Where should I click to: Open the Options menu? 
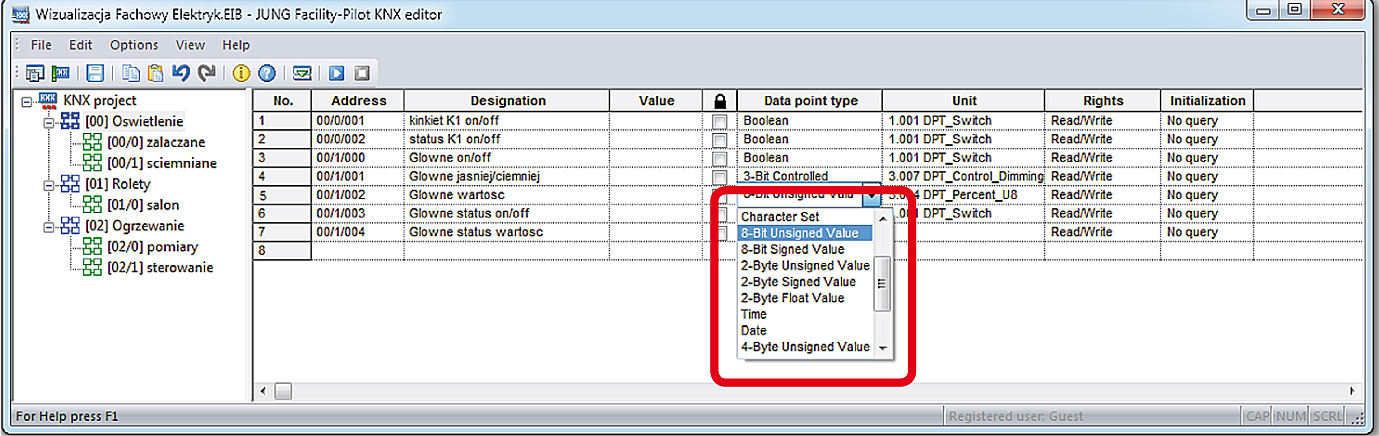(134, 45)
